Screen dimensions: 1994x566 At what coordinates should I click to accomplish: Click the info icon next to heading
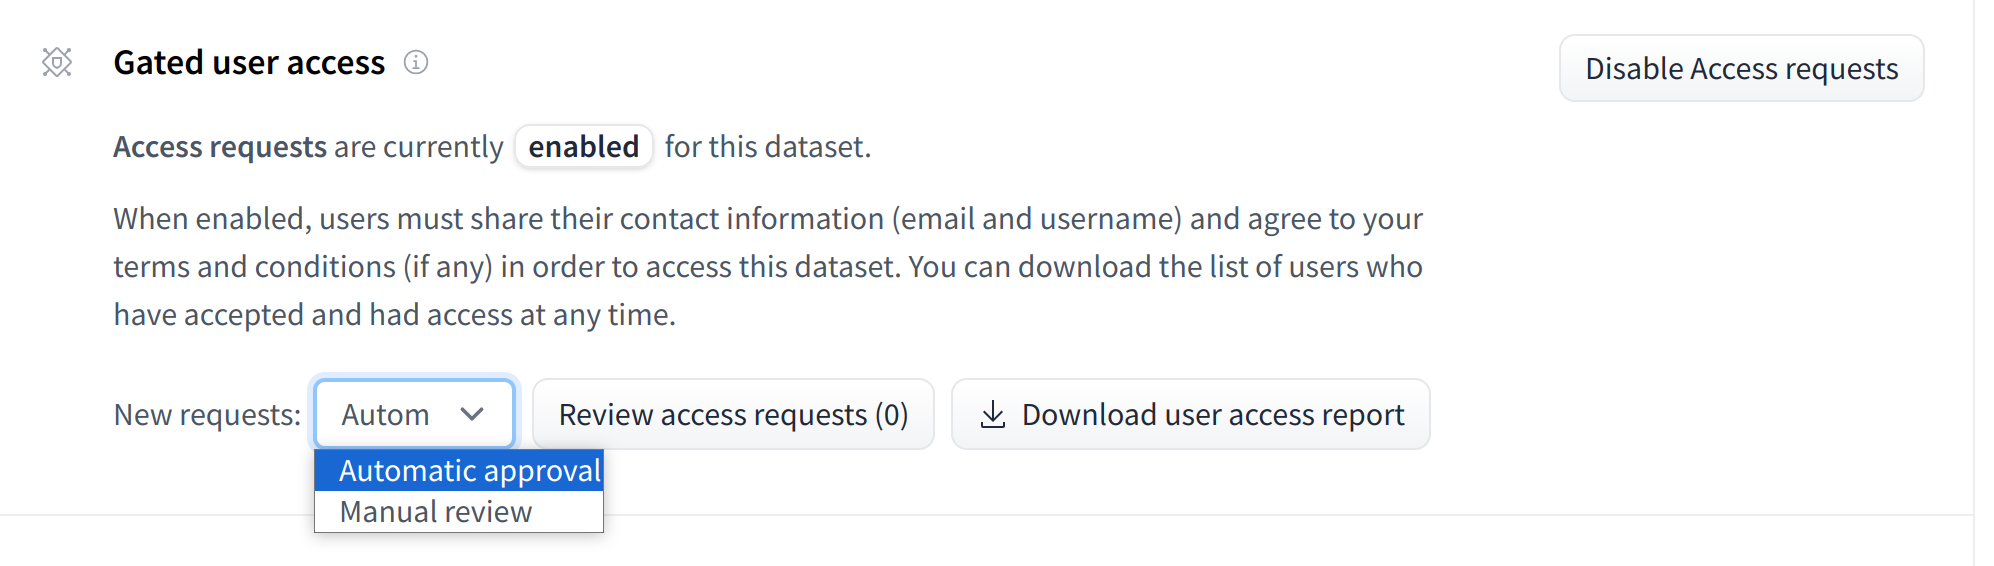(416, 62)
